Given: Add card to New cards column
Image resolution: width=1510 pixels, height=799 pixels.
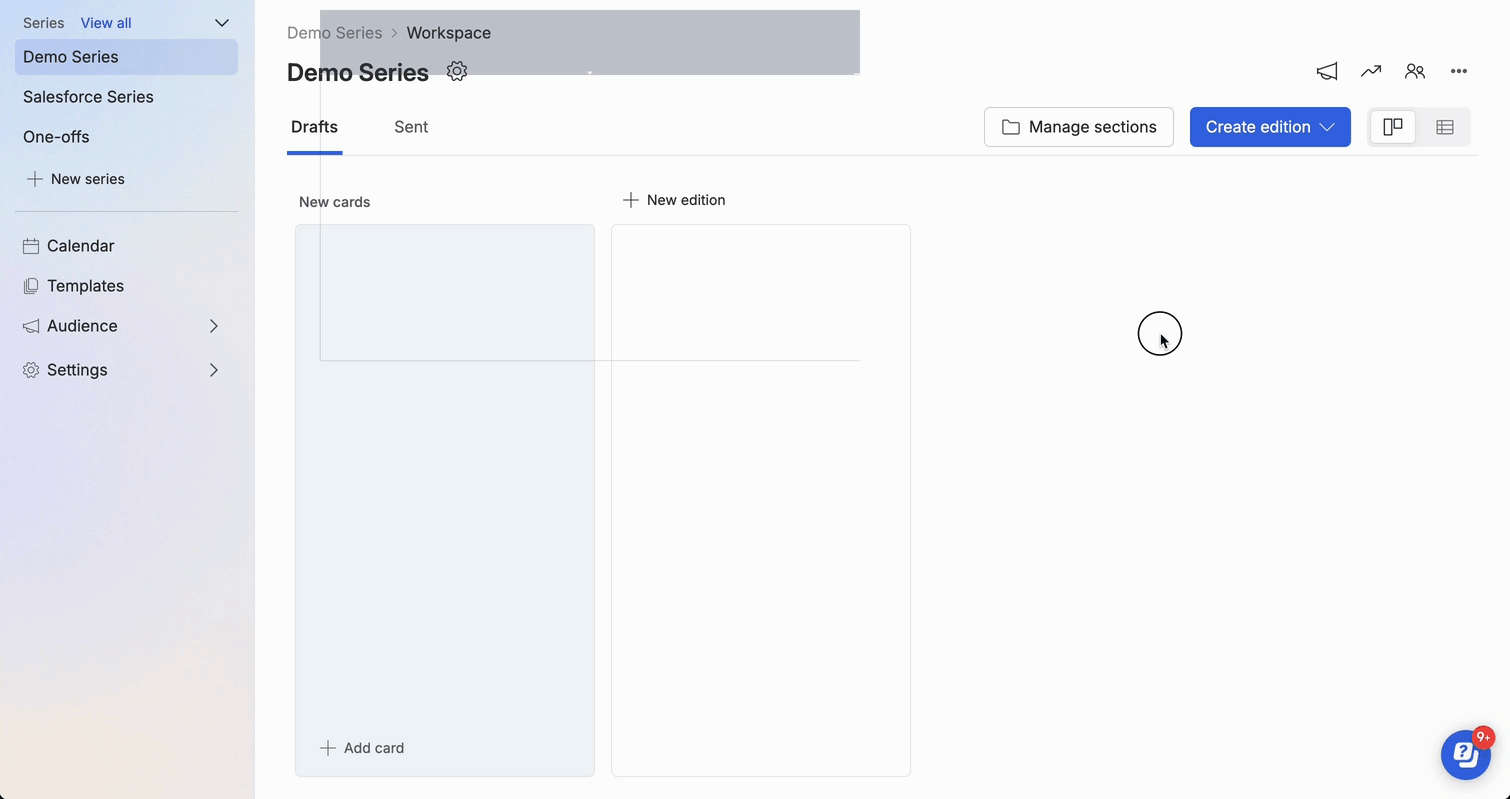Looking at the screenshot, I should (362, 748).
